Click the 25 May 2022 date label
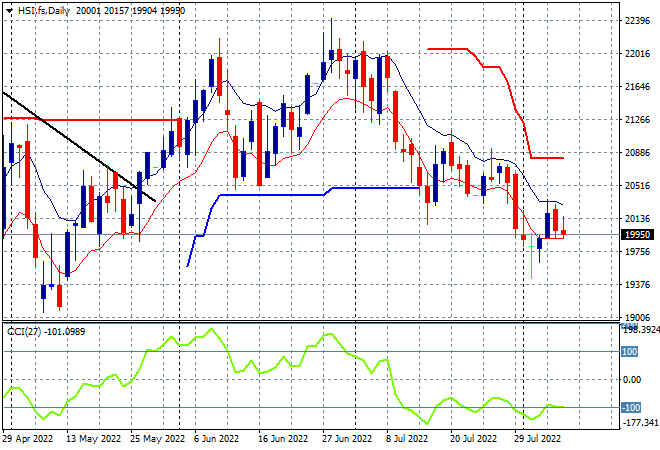Viewport: 660px width, 450px height. [x=157, y=439]
